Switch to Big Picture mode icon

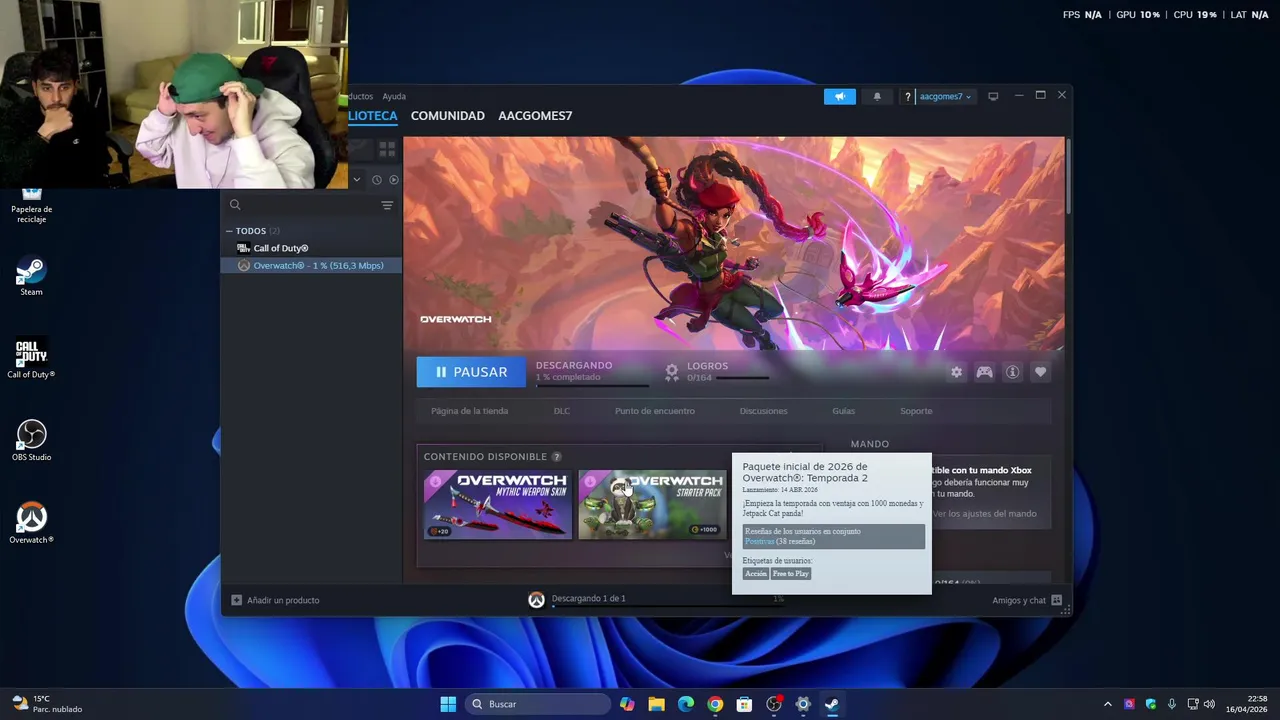pos(993,96)
